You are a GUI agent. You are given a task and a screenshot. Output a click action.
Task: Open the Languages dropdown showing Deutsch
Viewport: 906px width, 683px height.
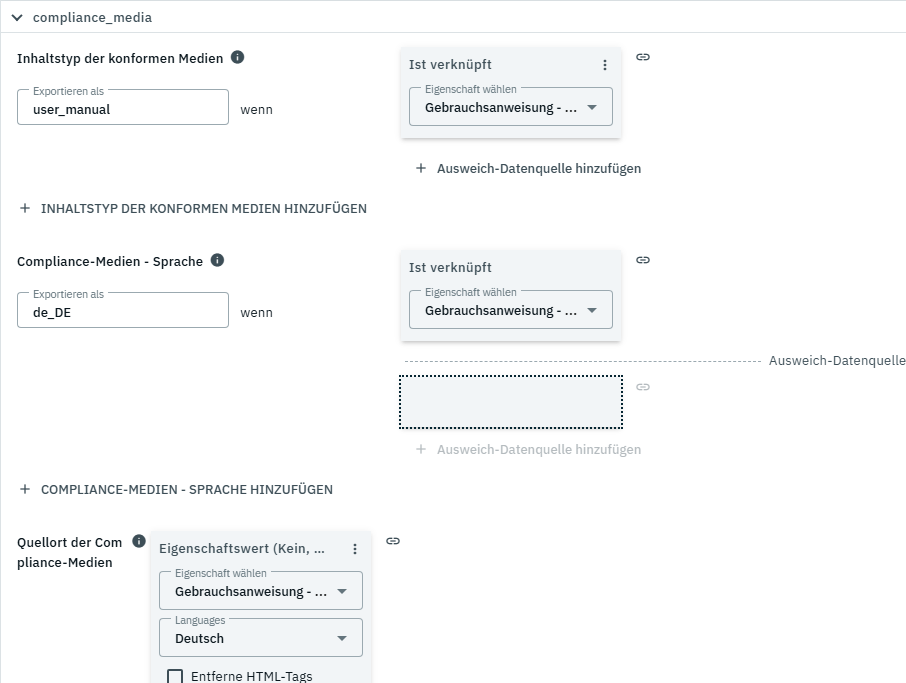(260, 638)
